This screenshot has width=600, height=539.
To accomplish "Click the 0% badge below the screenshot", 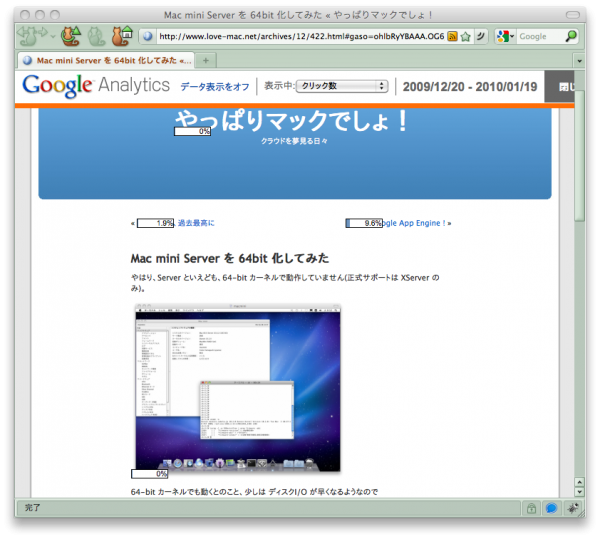I will click(150, 474).
